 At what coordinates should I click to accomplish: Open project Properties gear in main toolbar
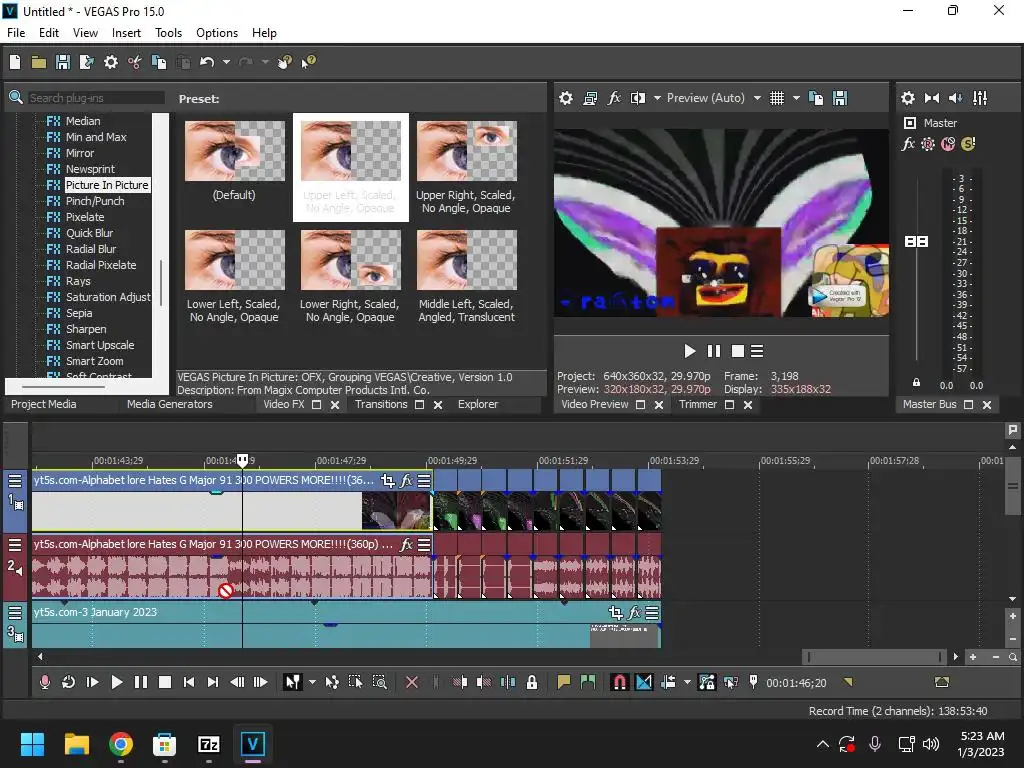coord(111,62)
